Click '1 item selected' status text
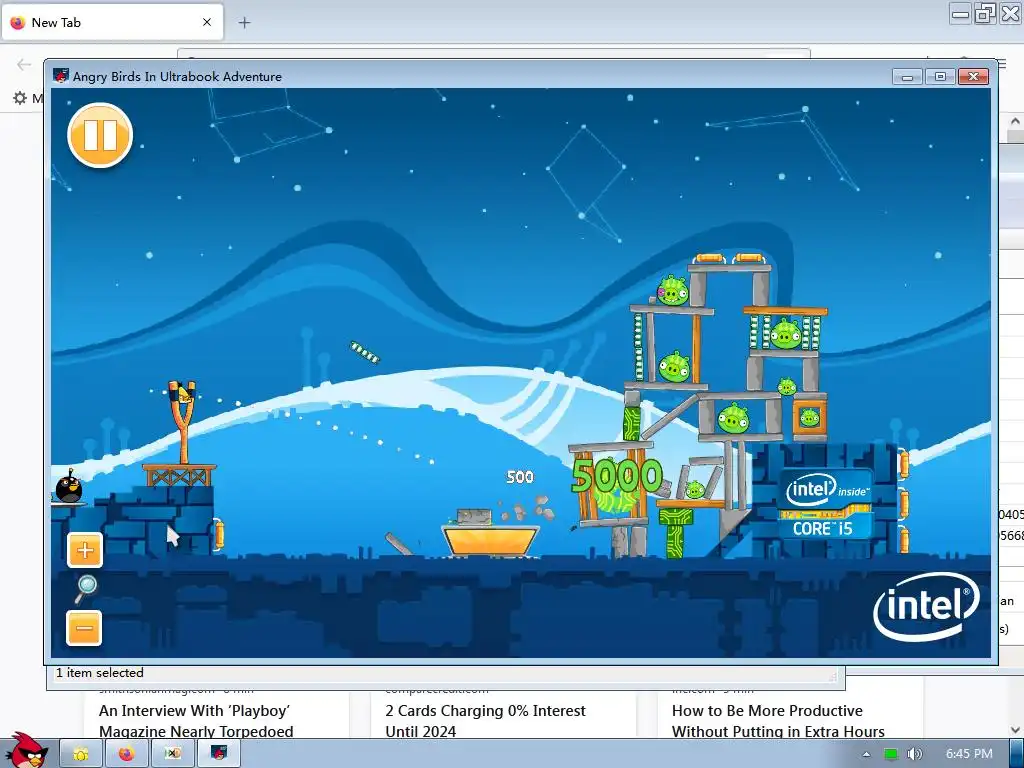Screen dimensions: 1024x768 (99, 673)
